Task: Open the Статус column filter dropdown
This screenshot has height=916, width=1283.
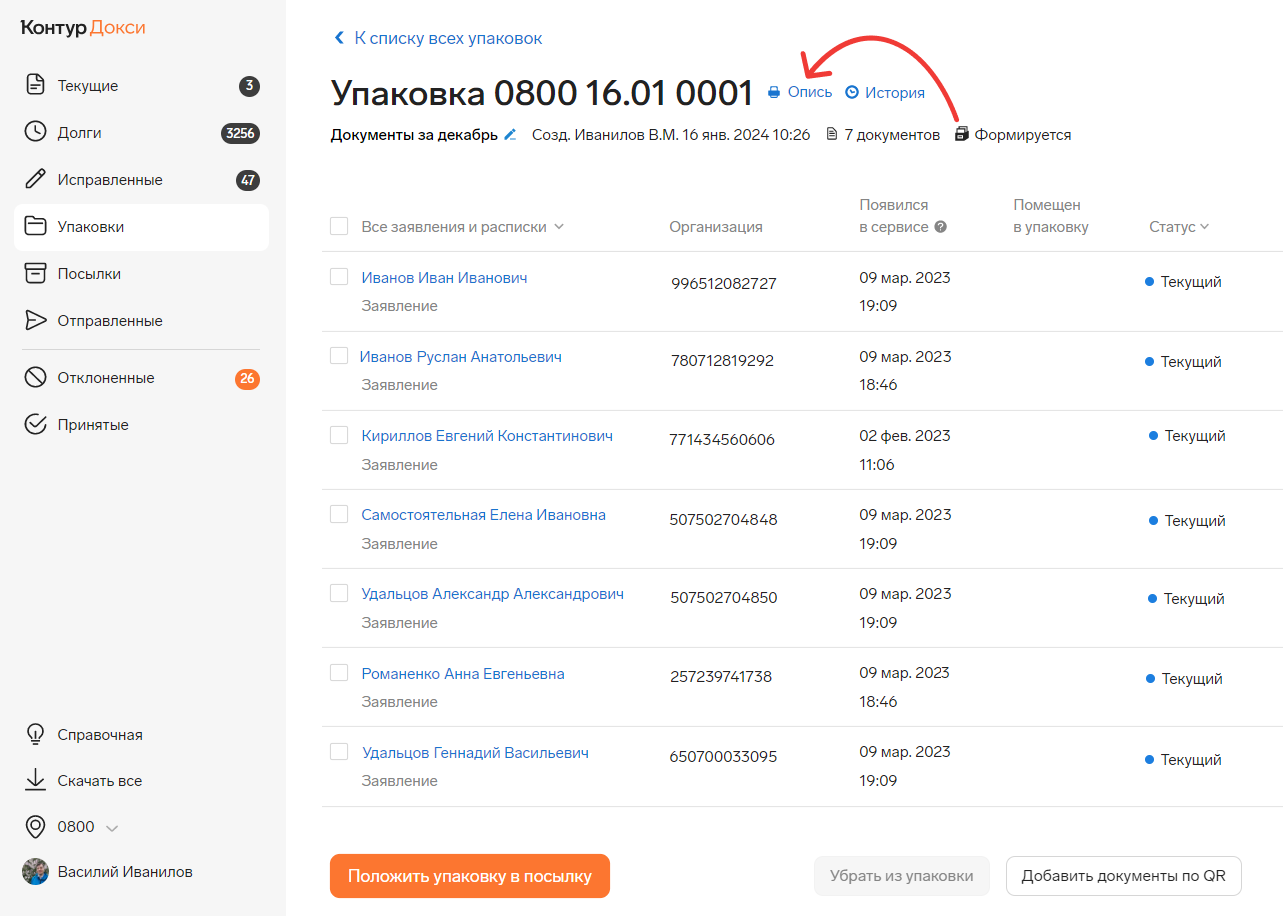Action: pyautogui.click(x=1179, y=227)
